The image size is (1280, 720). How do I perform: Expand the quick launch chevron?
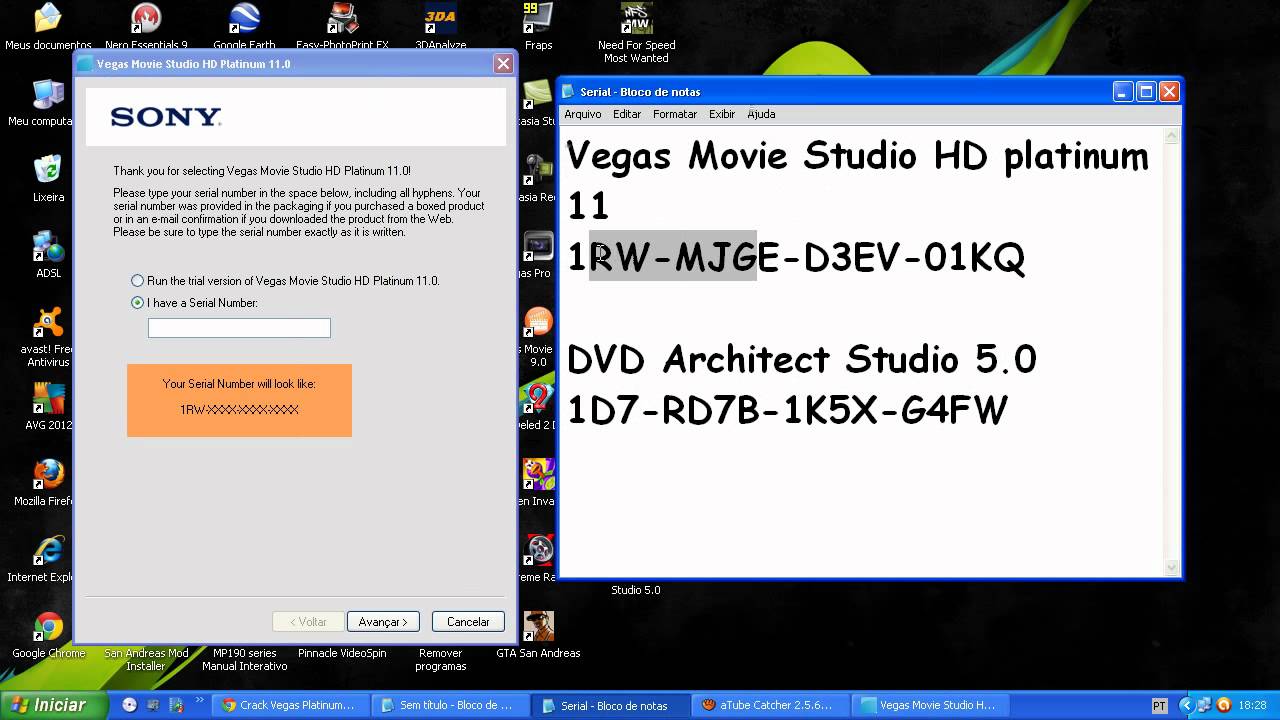200,701
